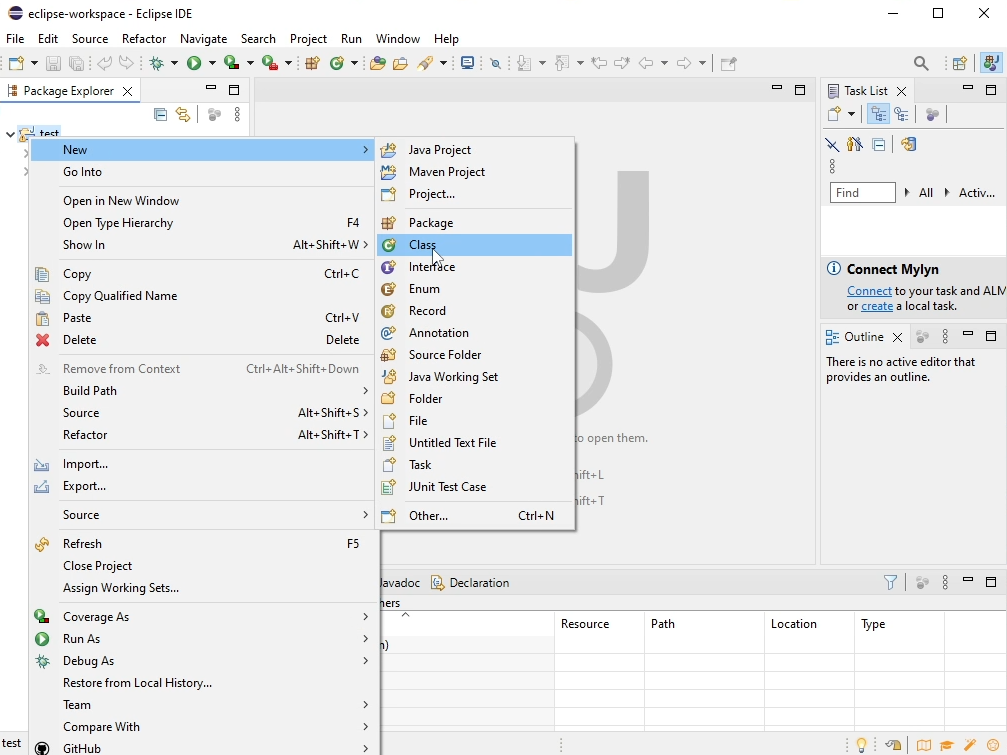The image size is (1007, 755).
Task: Toggle Scheduled presentation in Task List
Action: pyautogui.click(x=902, y=114)
